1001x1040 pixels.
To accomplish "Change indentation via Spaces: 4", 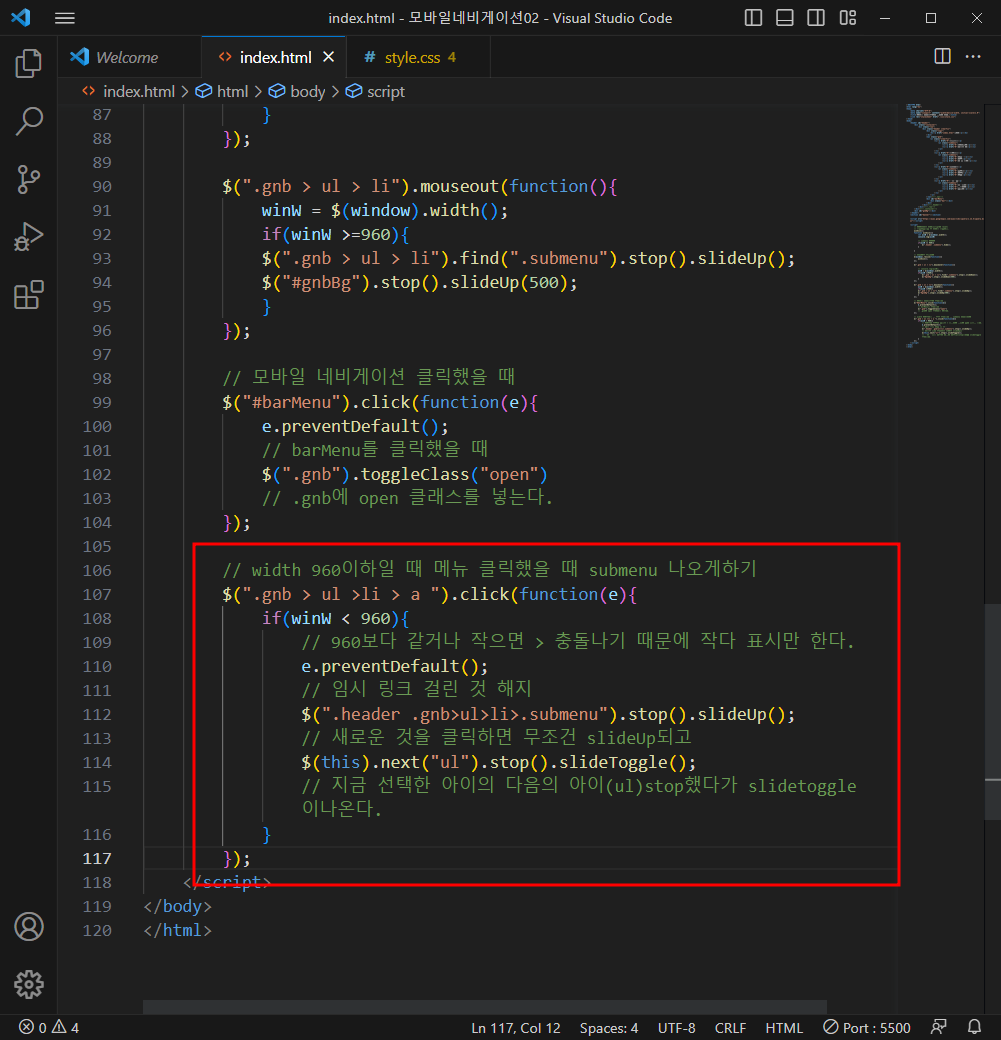I will pos(608,1027).
